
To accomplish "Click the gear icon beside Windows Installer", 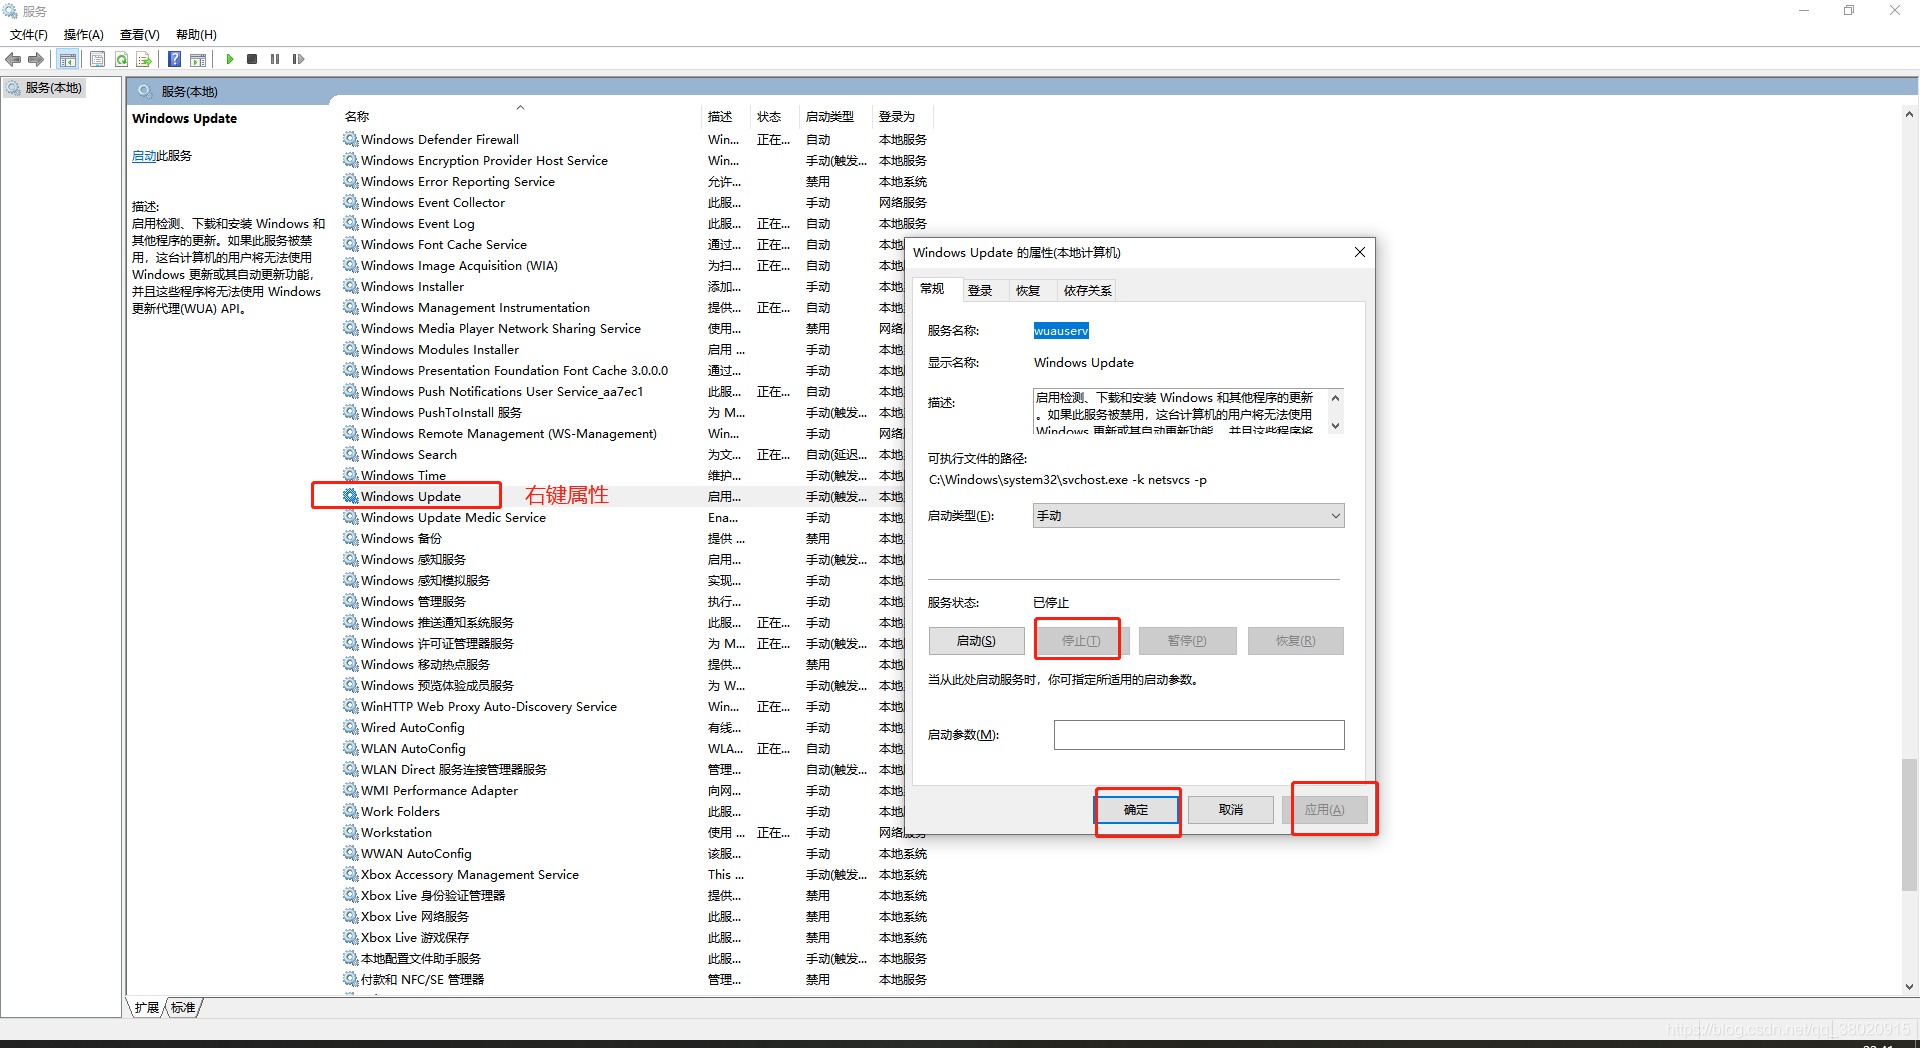I will click(x=350, y=286).
